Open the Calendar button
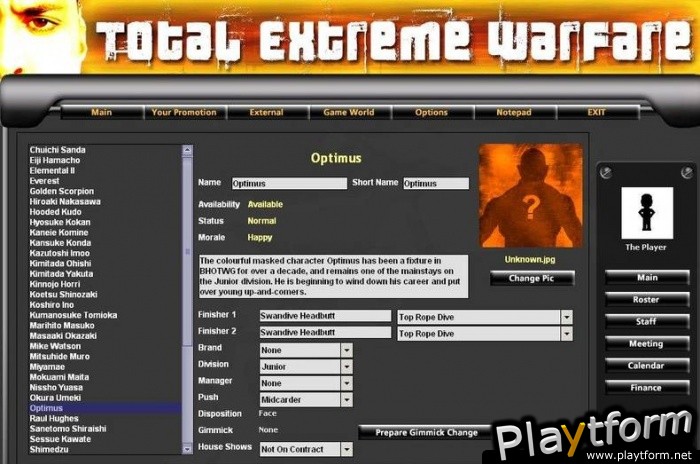This screenshot has width=700, height=464. tap(647, 365)
